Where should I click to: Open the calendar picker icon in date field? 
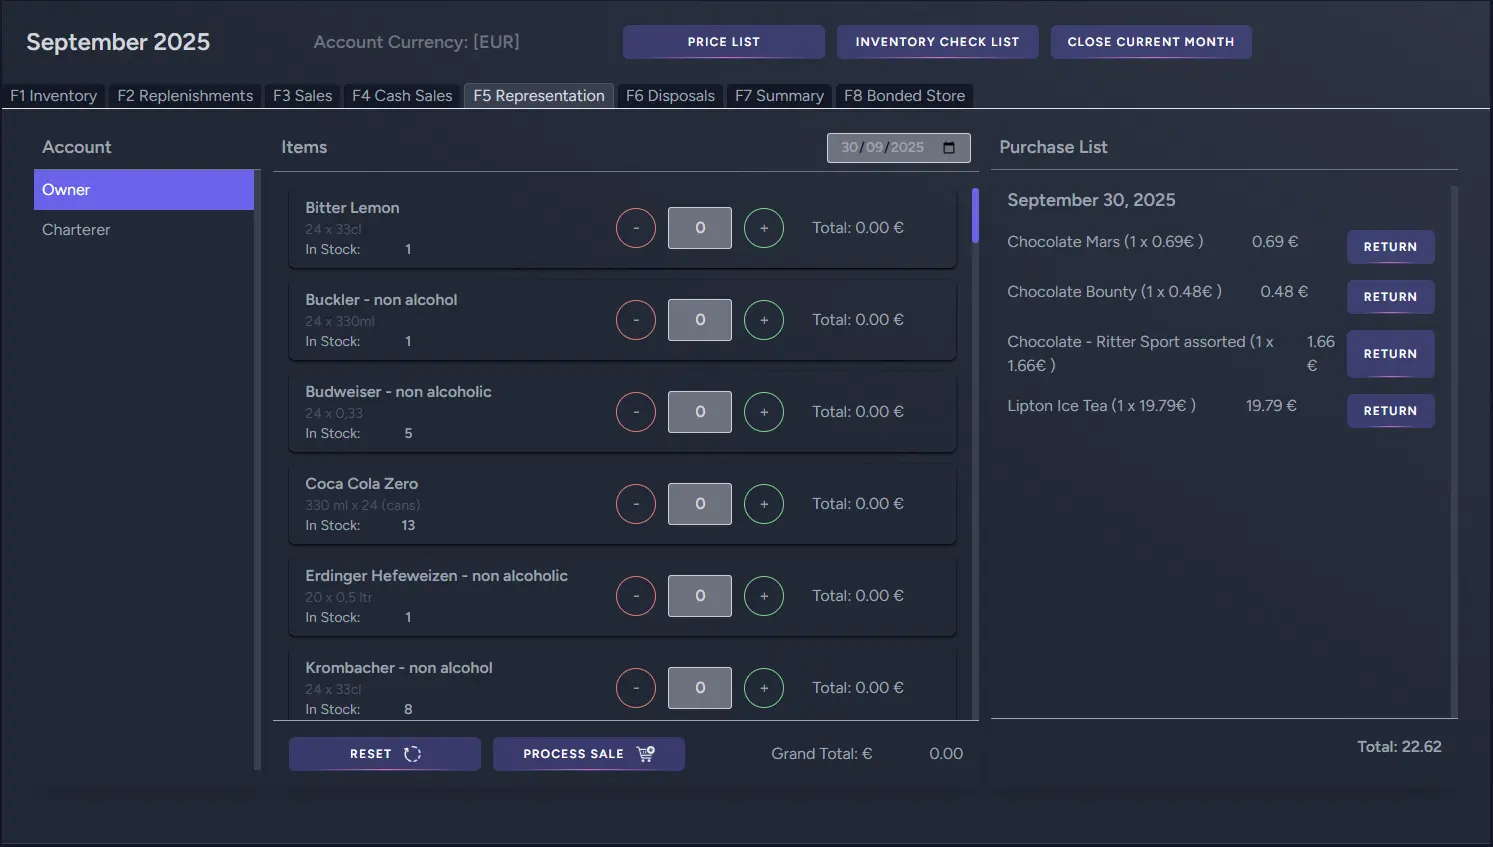coord(949,148)
